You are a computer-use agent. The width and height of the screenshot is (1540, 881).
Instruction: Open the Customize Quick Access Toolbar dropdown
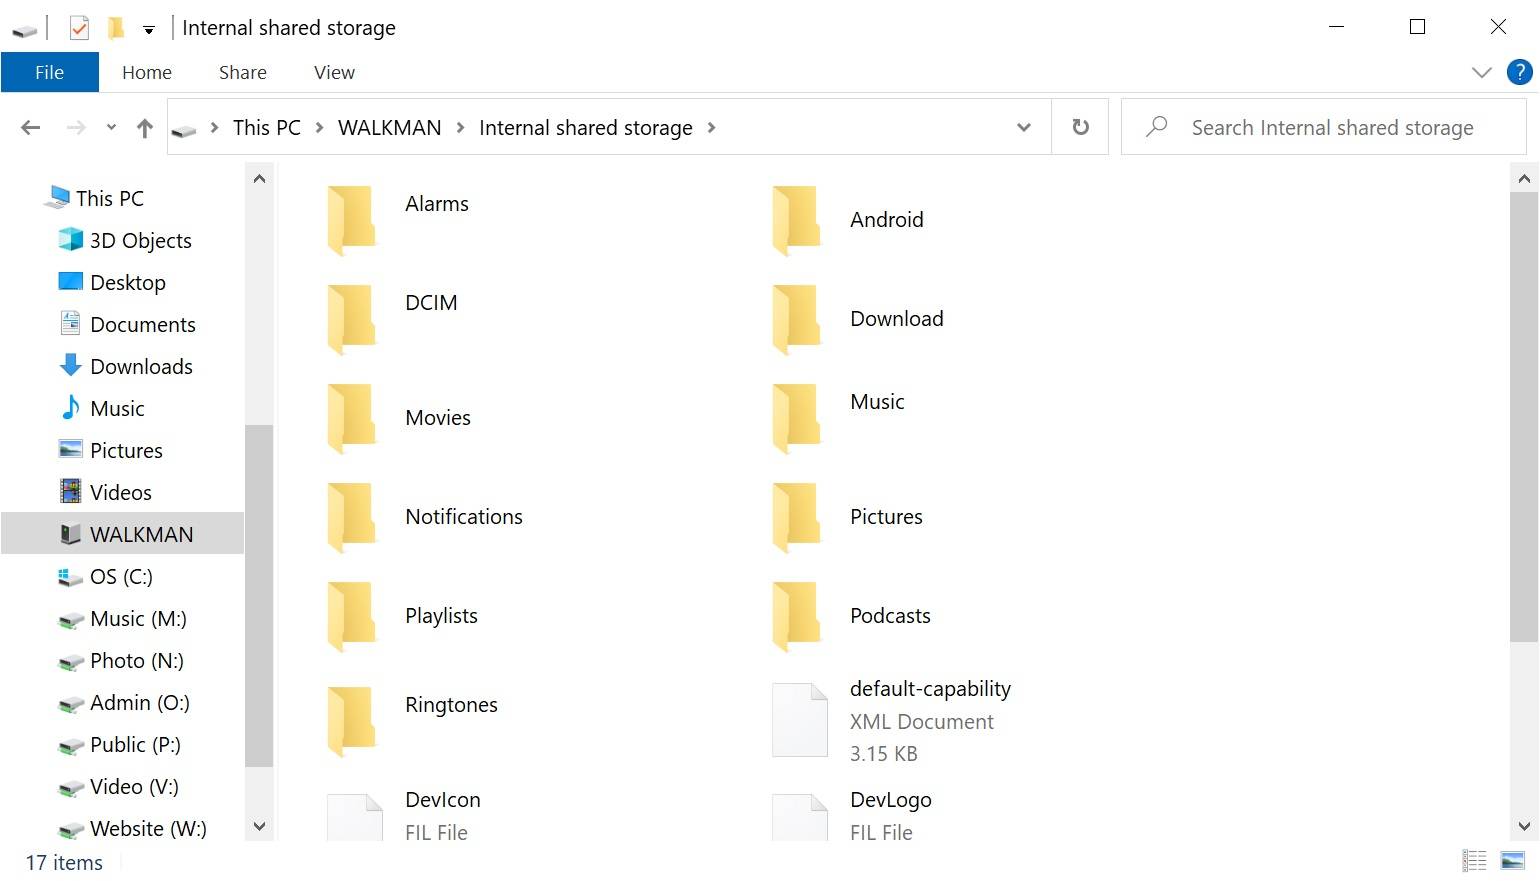[x=149, y=30]
